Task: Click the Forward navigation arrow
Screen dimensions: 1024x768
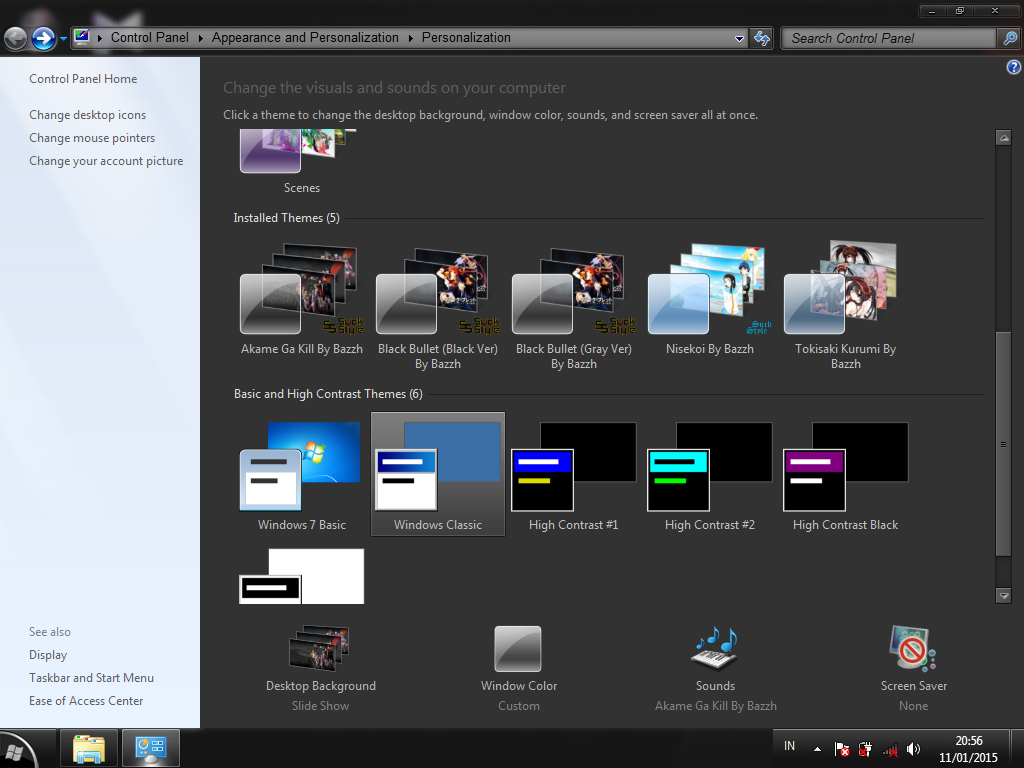Action: [x=43, y=39]
